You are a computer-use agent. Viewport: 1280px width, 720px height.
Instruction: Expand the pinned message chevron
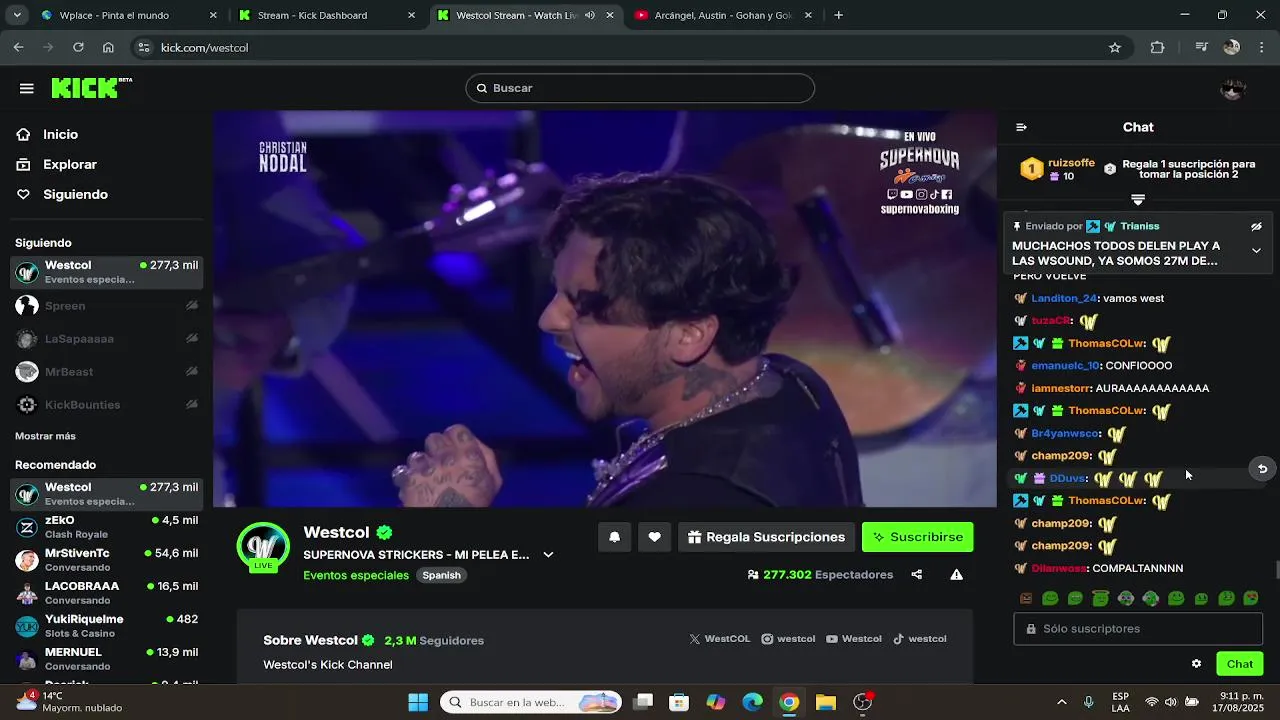point(1257,251)
